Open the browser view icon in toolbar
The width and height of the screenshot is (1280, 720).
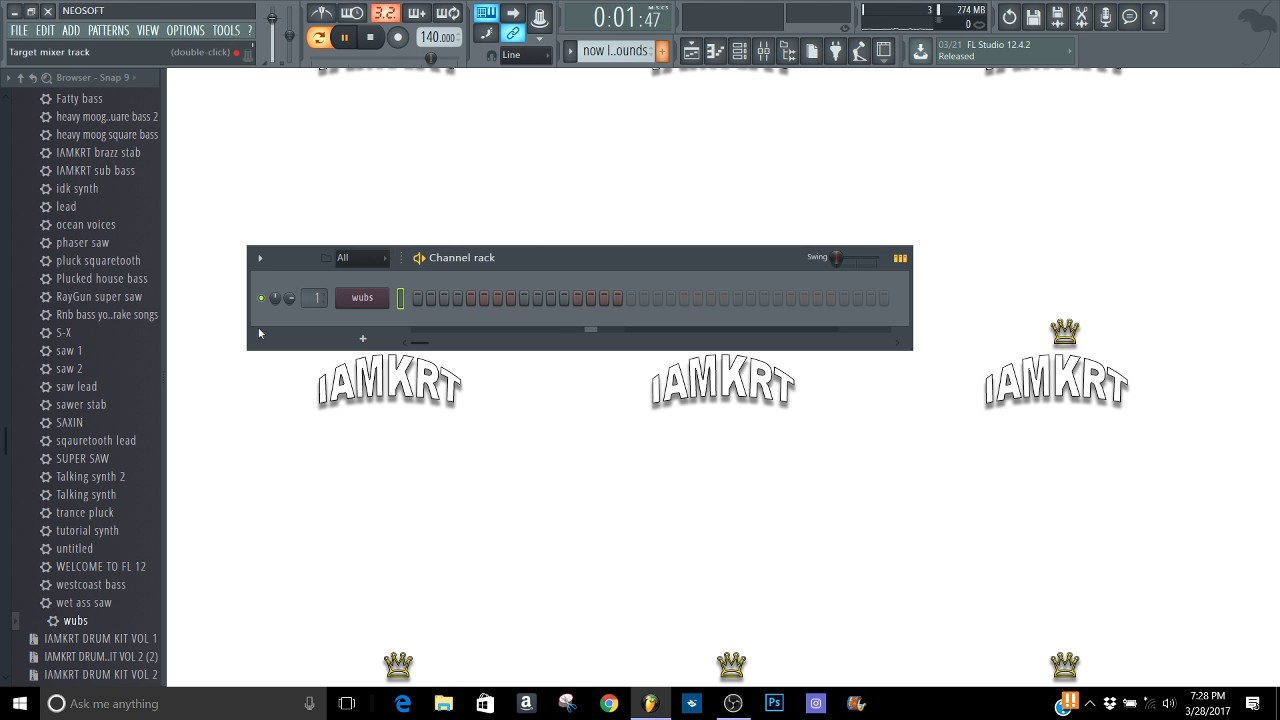(x=787, y=51)
